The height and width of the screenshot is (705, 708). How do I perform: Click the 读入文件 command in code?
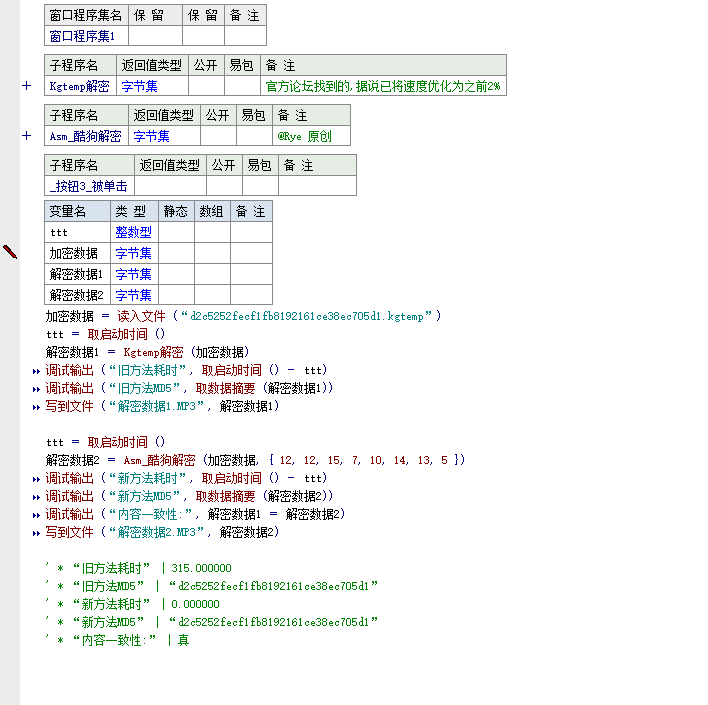pos(141,316)
